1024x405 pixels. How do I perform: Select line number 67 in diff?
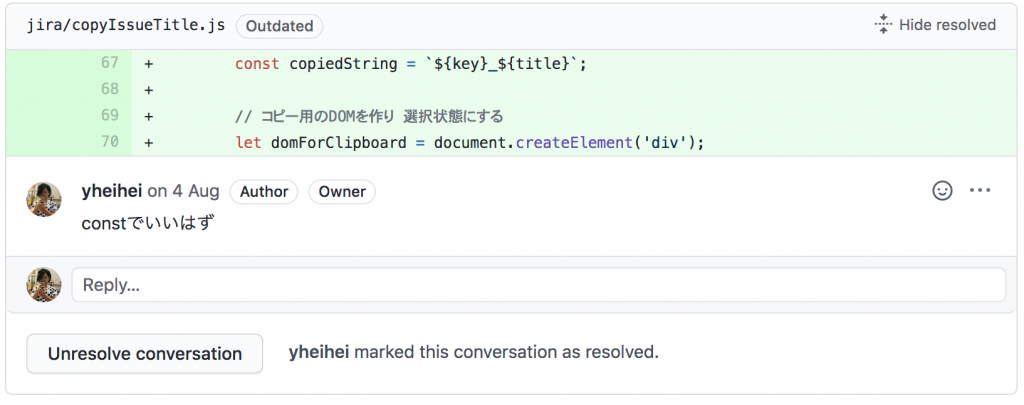(x=110, y=63)
